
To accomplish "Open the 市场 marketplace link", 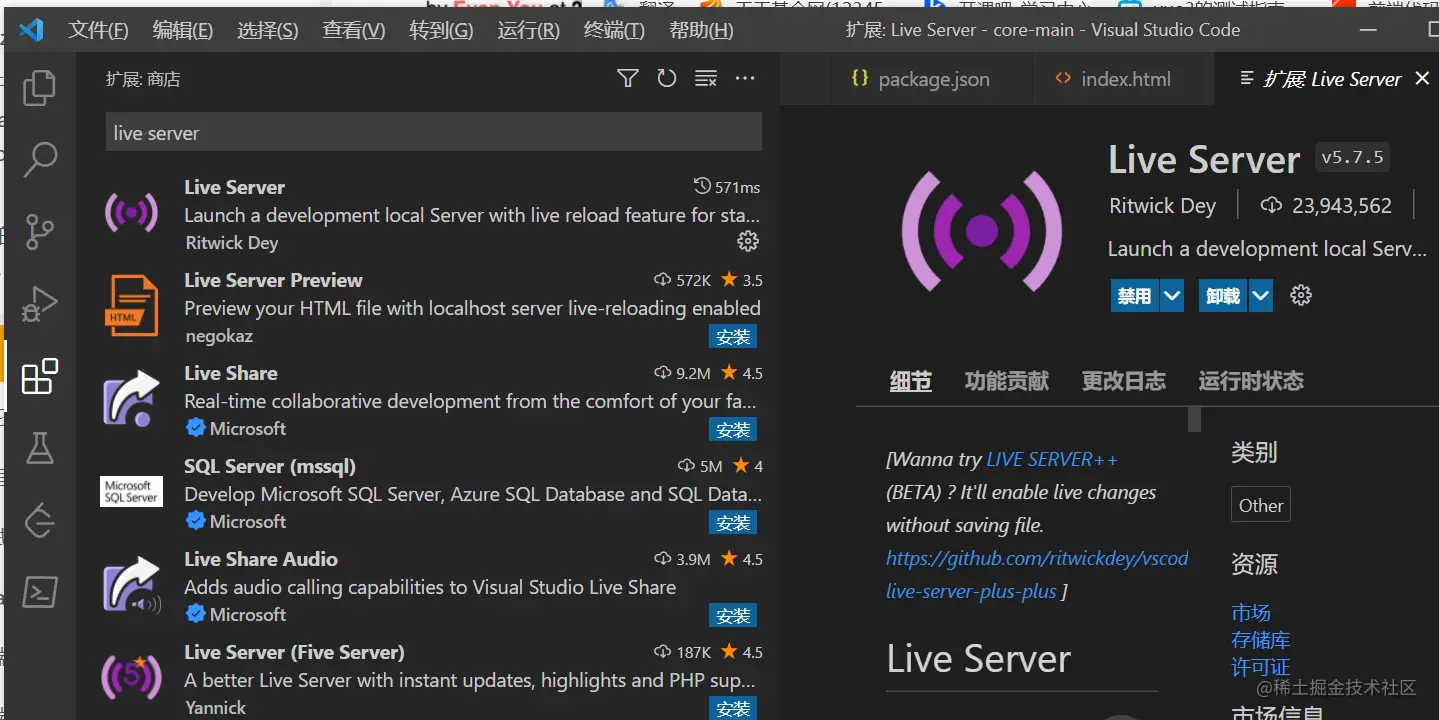I will pyautogui.click(x=1251, y=613).
